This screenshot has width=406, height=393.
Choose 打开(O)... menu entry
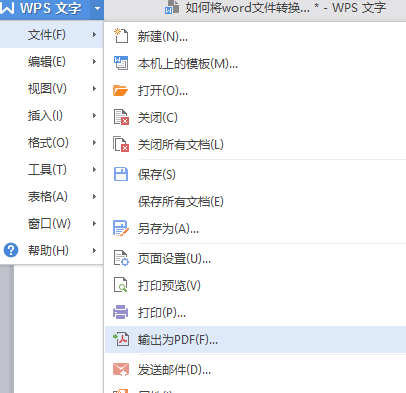255,90
